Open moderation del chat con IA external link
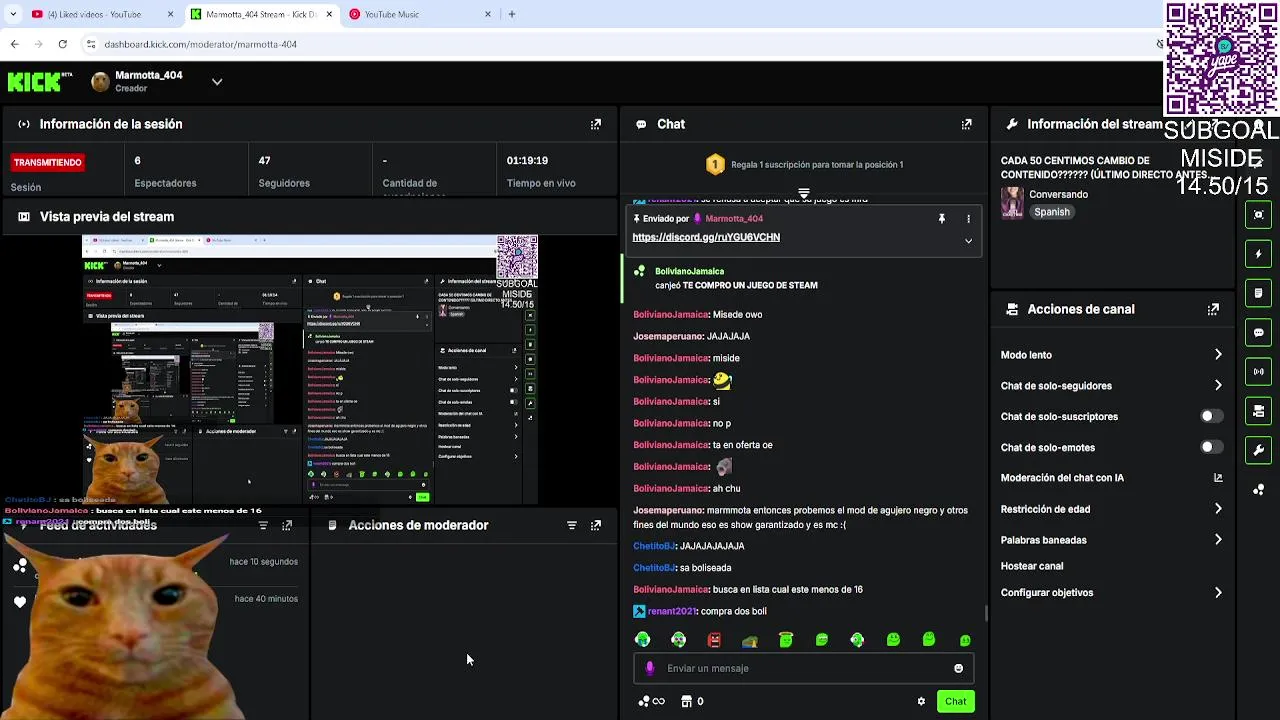 [x=1218, y=478]
